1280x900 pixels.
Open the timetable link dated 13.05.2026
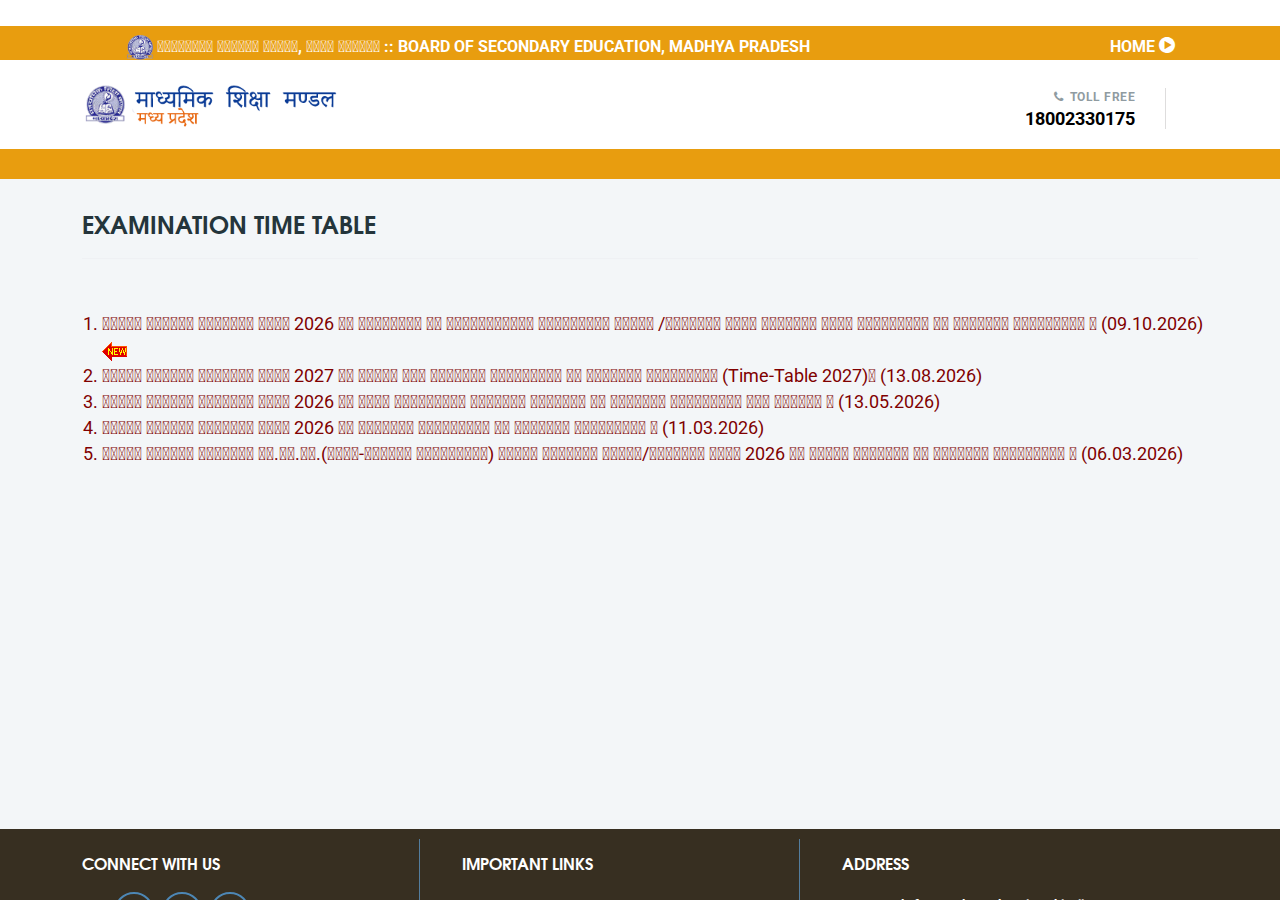coord(521,402)
